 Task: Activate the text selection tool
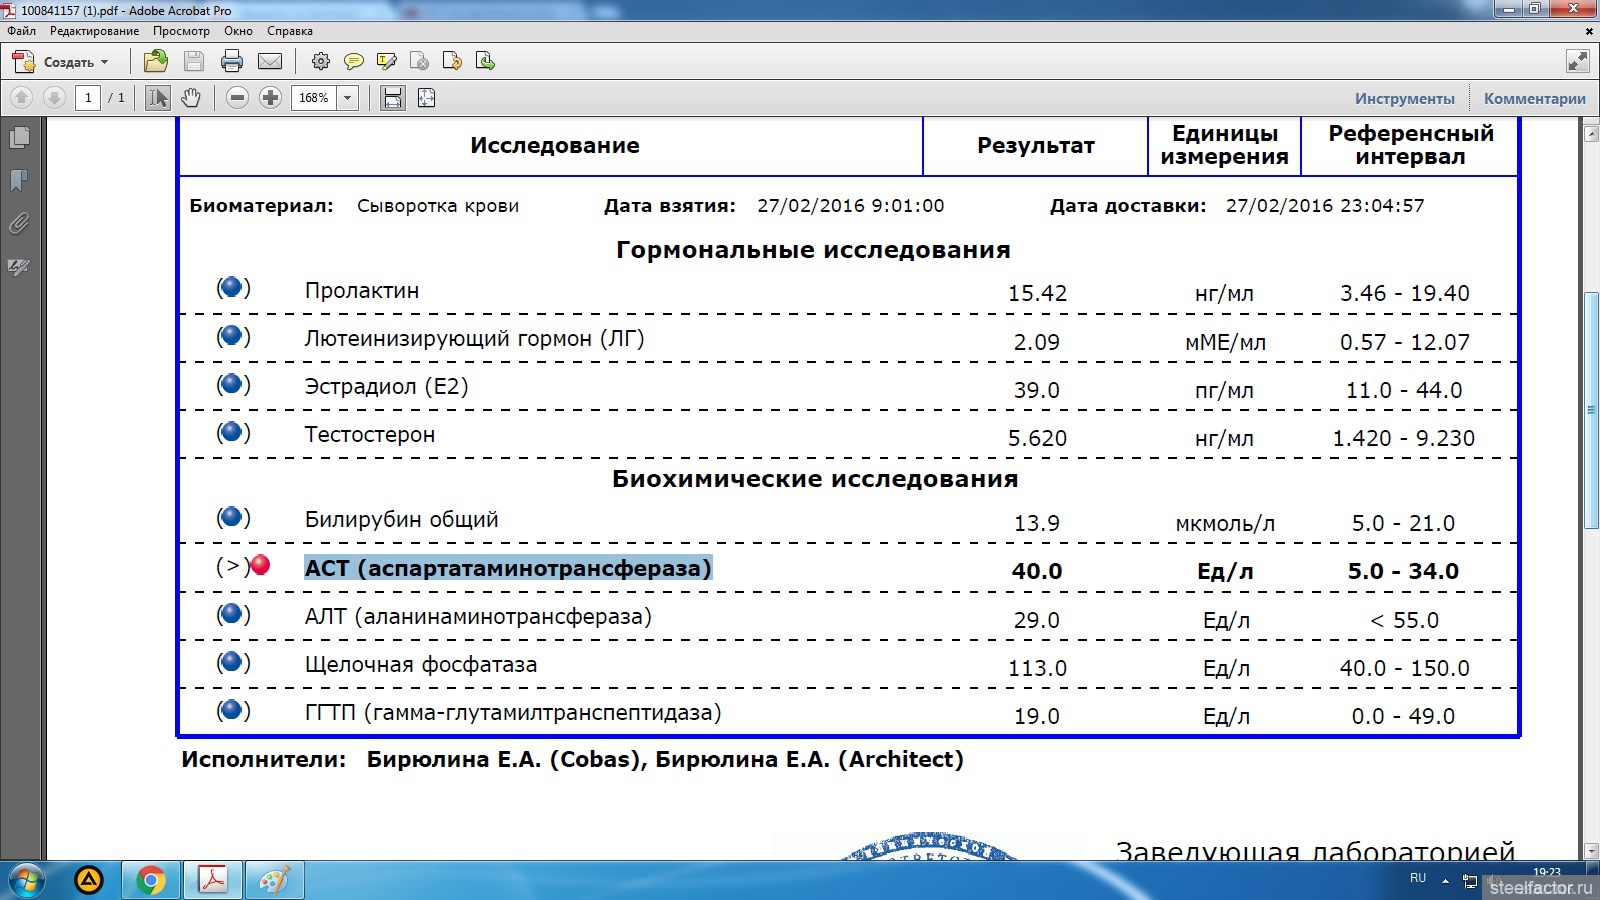tap(158, 98)
